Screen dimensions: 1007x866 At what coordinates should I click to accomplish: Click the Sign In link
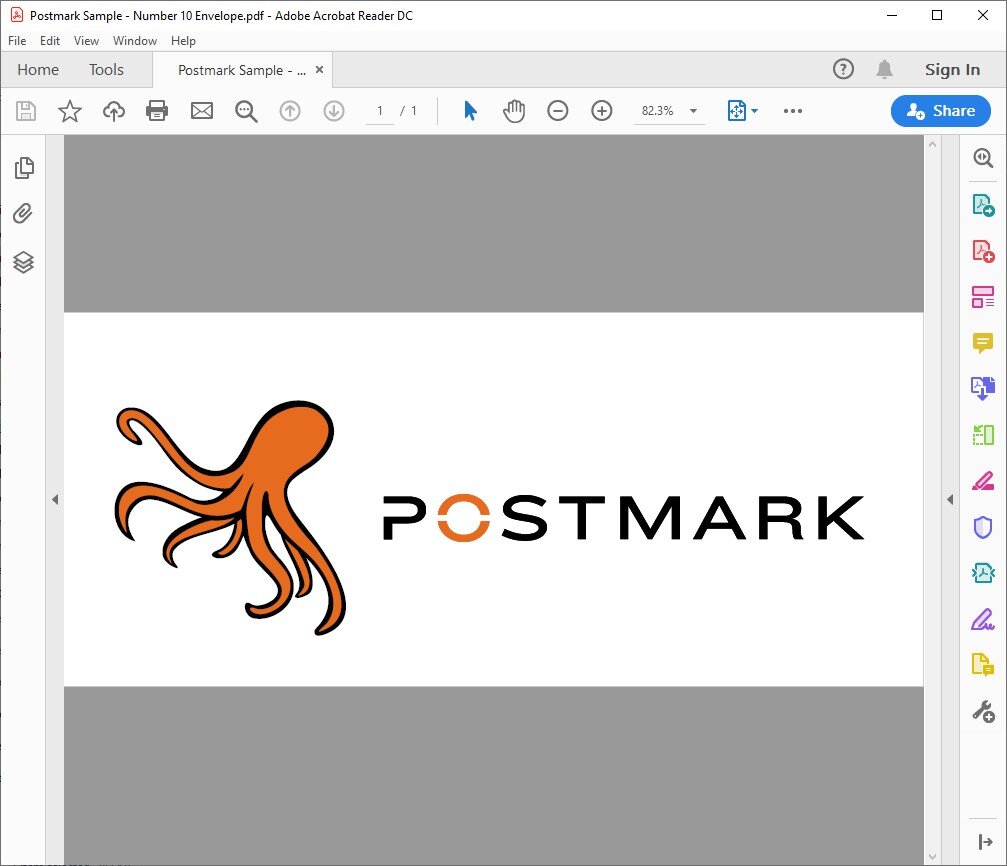[x=952, y=69]
